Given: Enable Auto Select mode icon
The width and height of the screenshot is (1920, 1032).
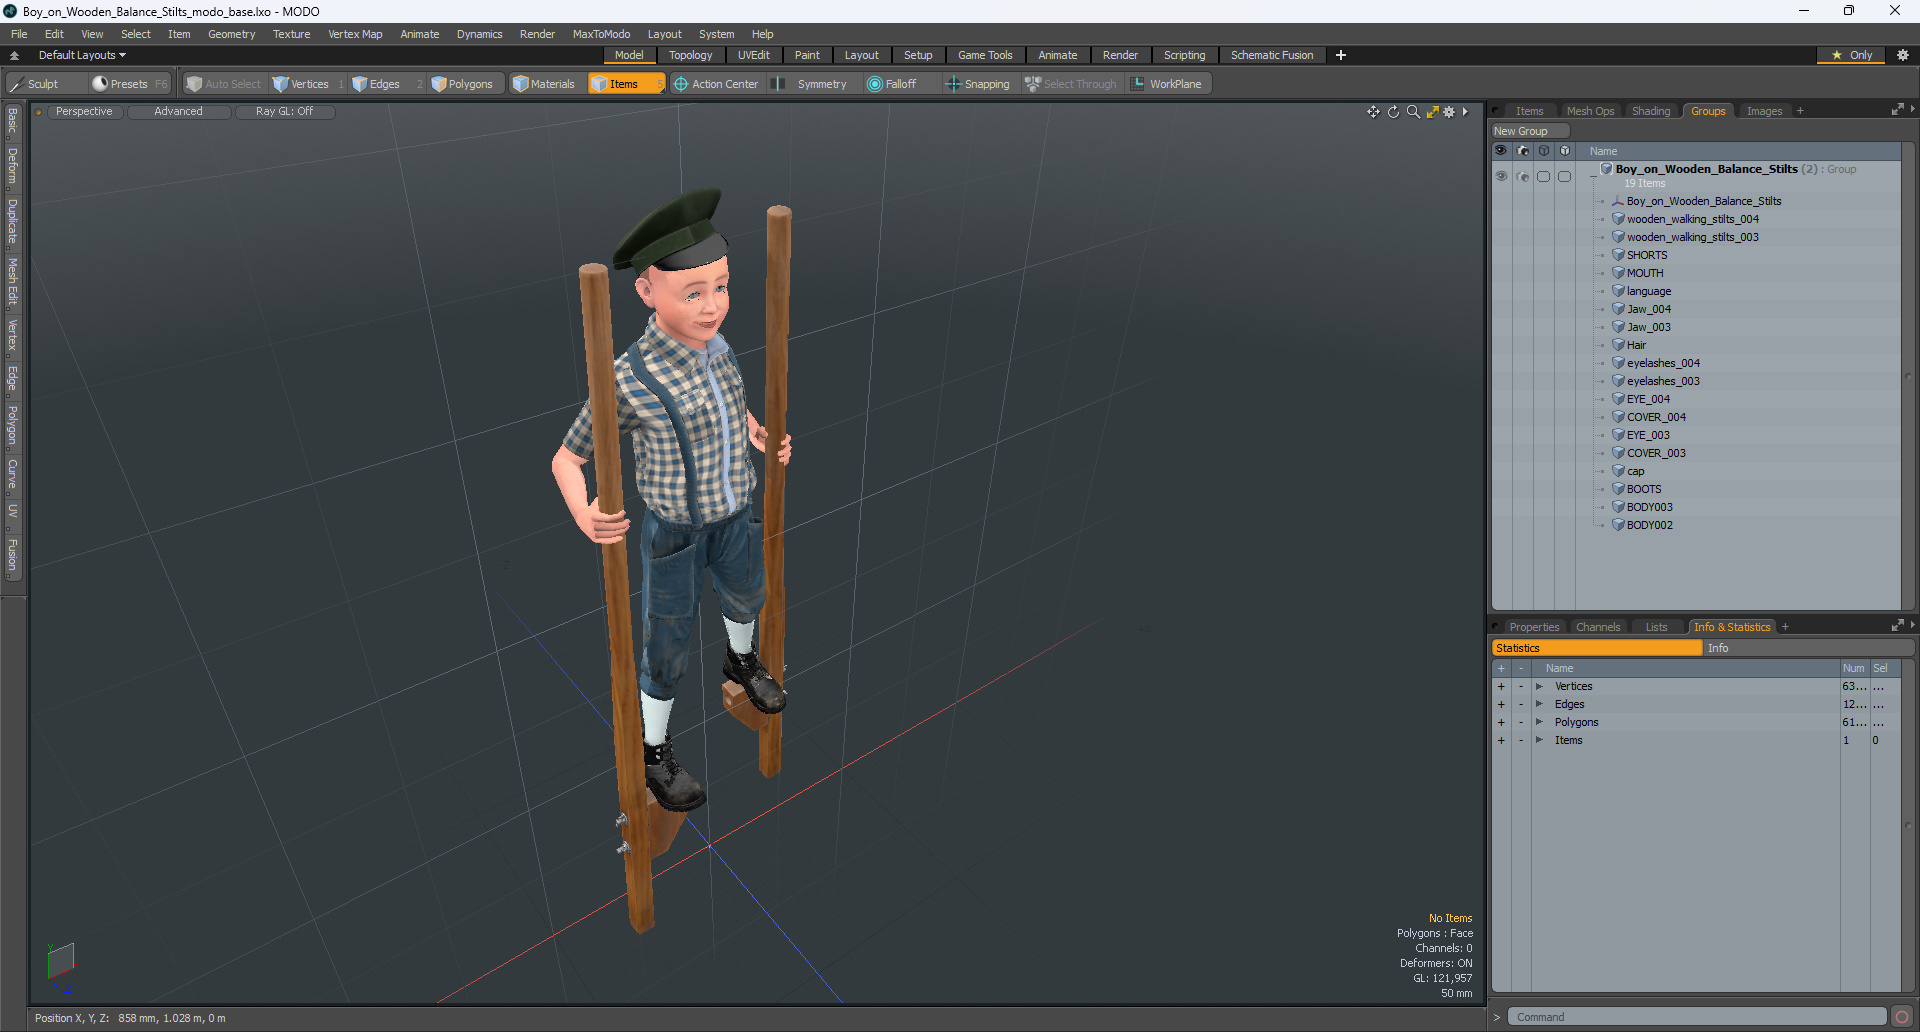Looking at the screenshot, I should [194, 84].
